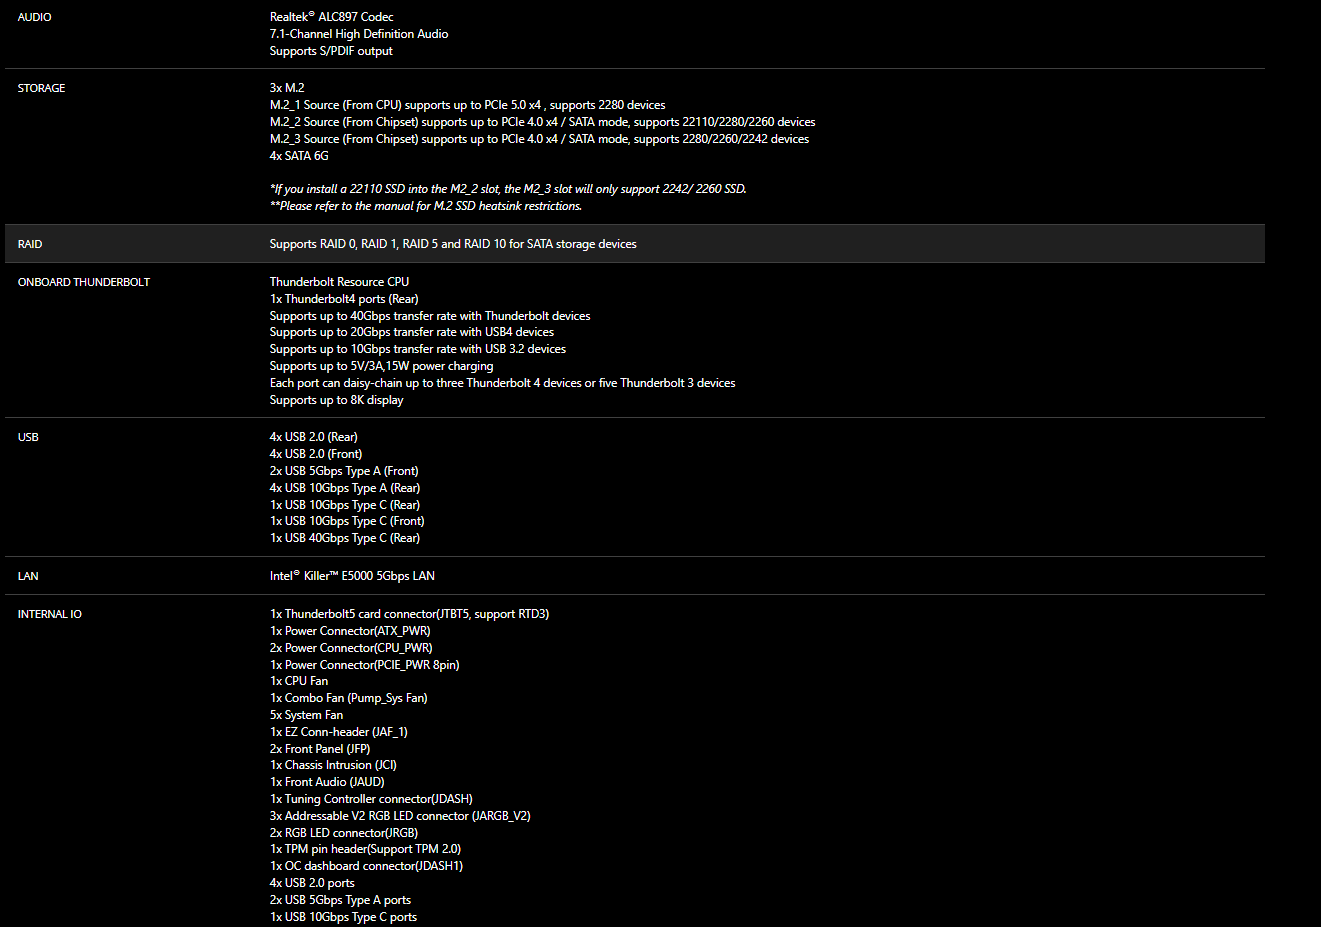Click the OC dashboard connector(JDASH1) entry

[366, 866]
